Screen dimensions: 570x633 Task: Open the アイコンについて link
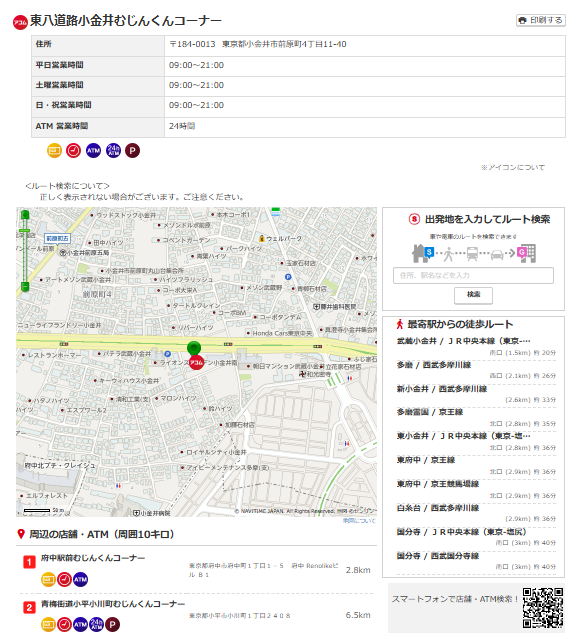pos(513,167)
